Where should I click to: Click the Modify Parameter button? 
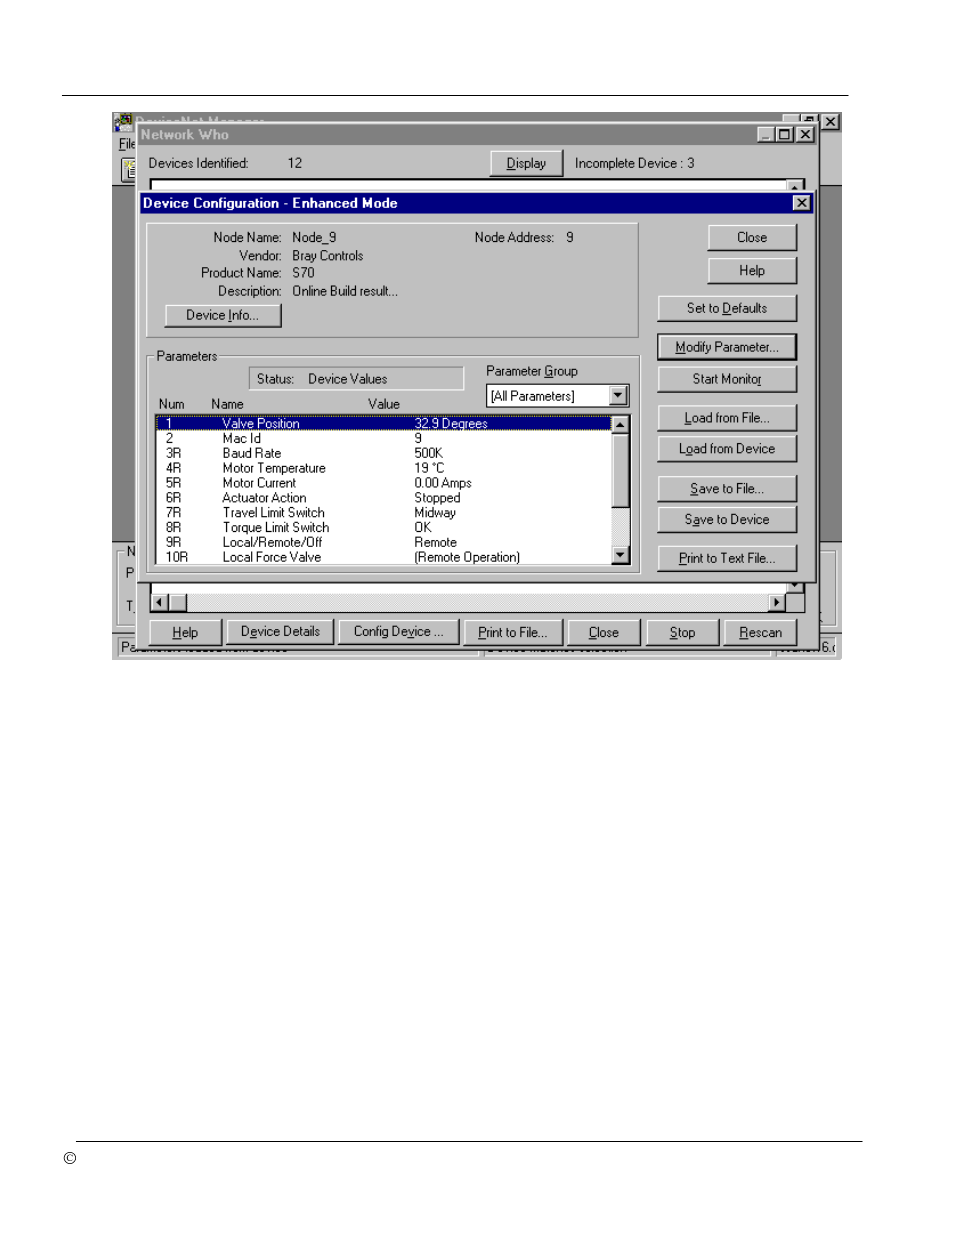coord(726,347)
